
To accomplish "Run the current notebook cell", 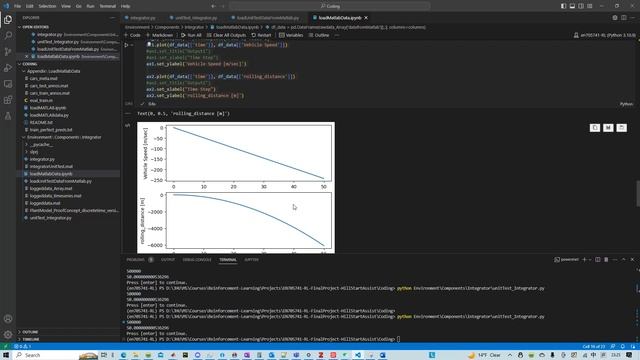I will pyautogui.click(x=127, y=45).
